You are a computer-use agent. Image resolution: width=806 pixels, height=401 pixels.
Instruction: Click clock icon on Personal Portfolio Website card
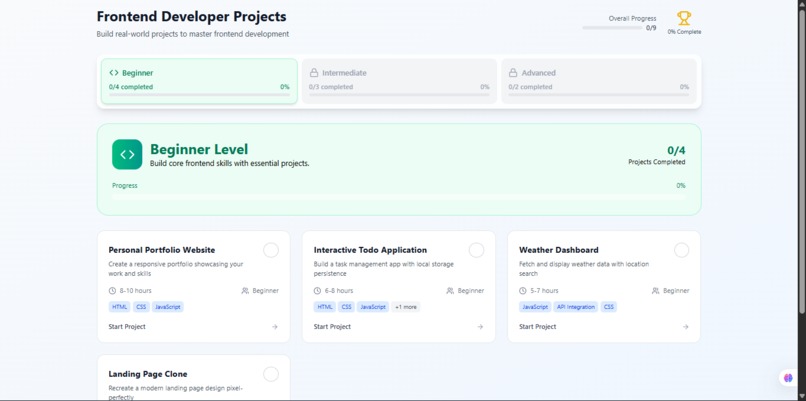click(112, 291)
